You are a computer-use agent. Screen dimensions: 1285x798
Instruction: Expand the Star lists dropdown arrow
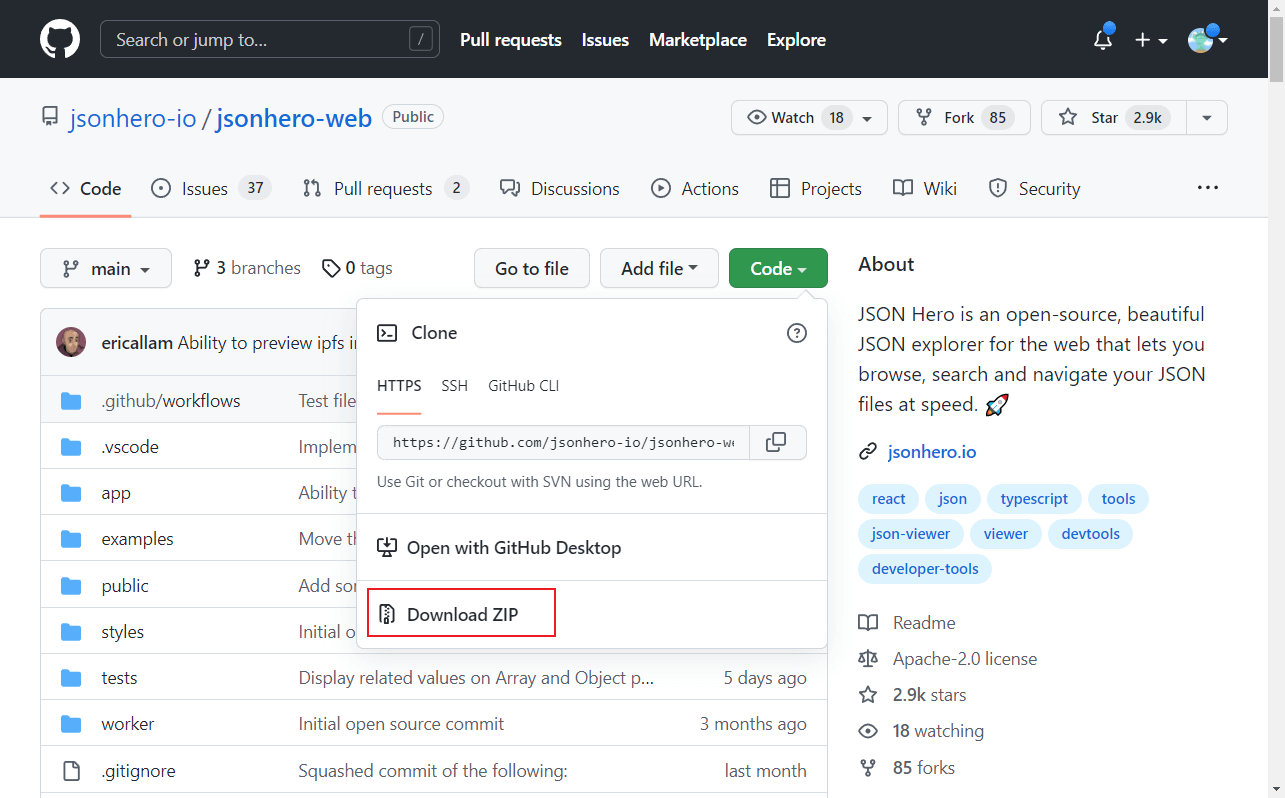(1207, 118)
